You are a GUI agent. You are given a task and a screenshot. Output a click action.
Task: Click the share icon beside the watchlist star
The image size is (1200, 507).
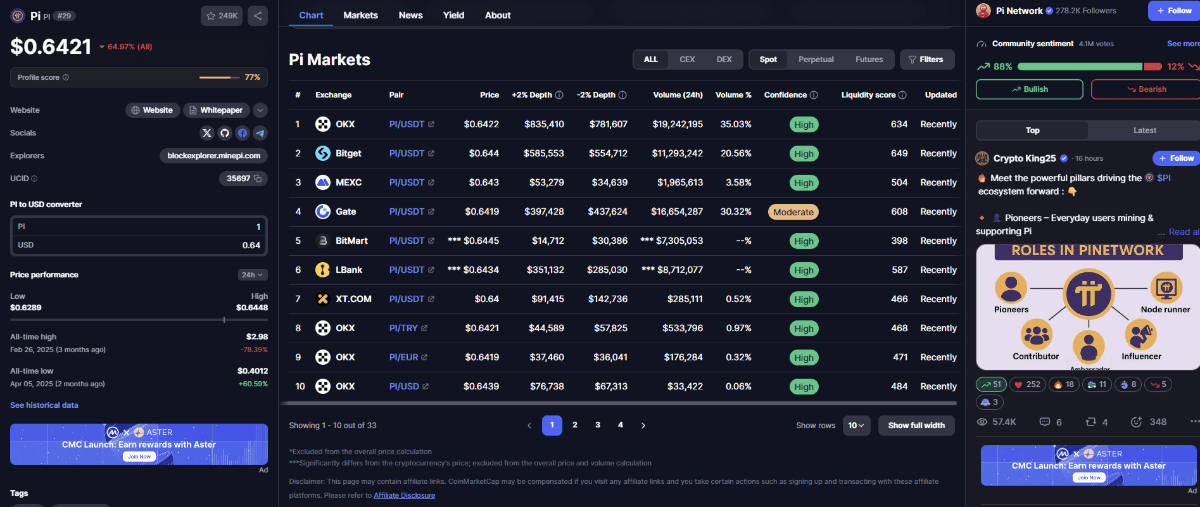[x=257, y=16]
